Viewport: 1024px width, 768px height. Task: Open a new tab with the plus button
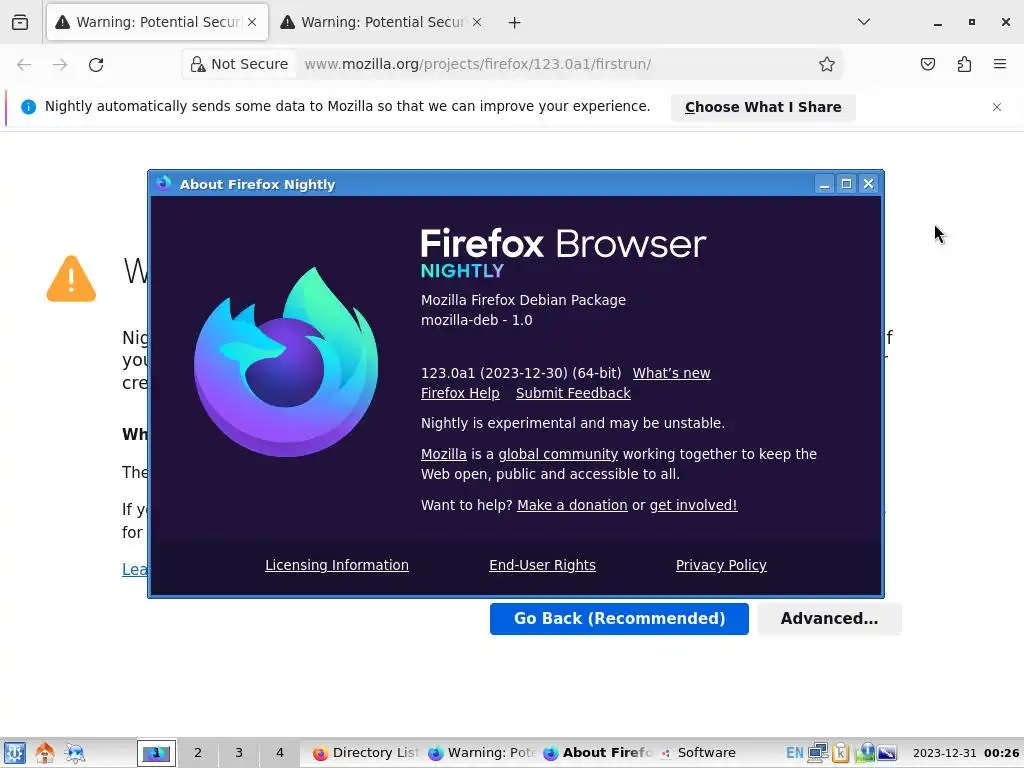click(515, 23)
